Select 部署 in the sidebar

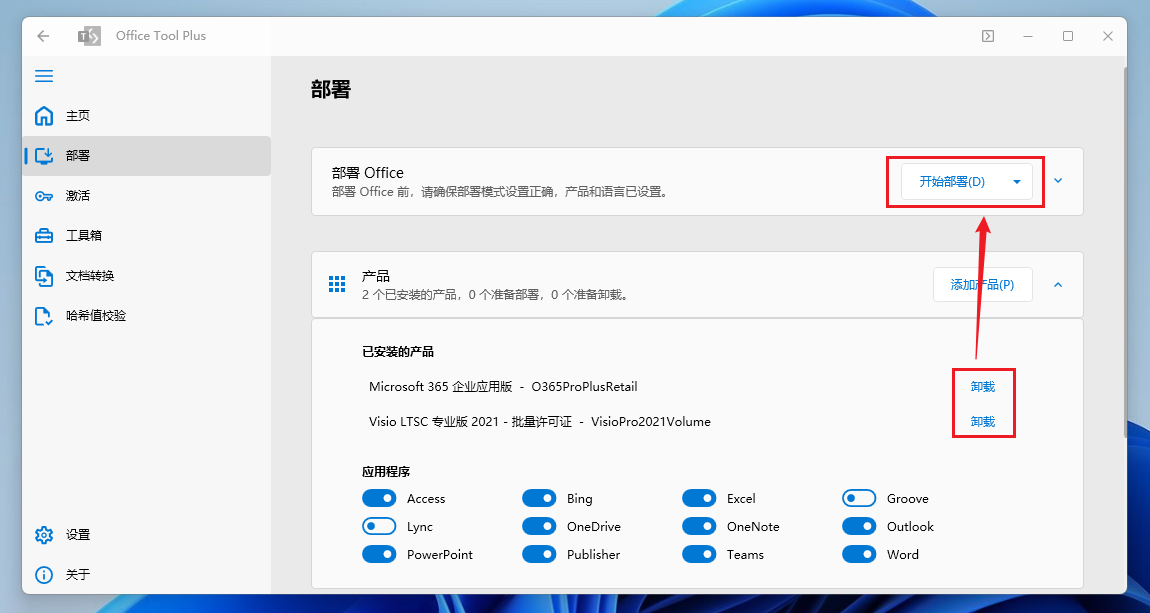pyautogui.click(x=147, y=155)
